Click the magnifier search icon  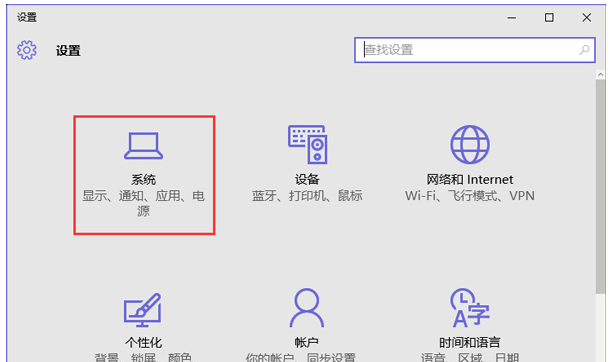pos(584,50)
